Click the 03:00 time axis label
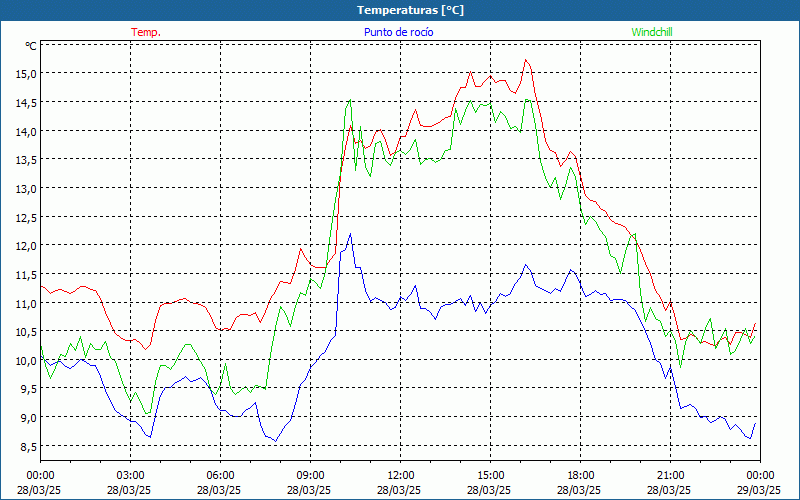800x500 pixels. pyautogui.click(x=131, y=476)
